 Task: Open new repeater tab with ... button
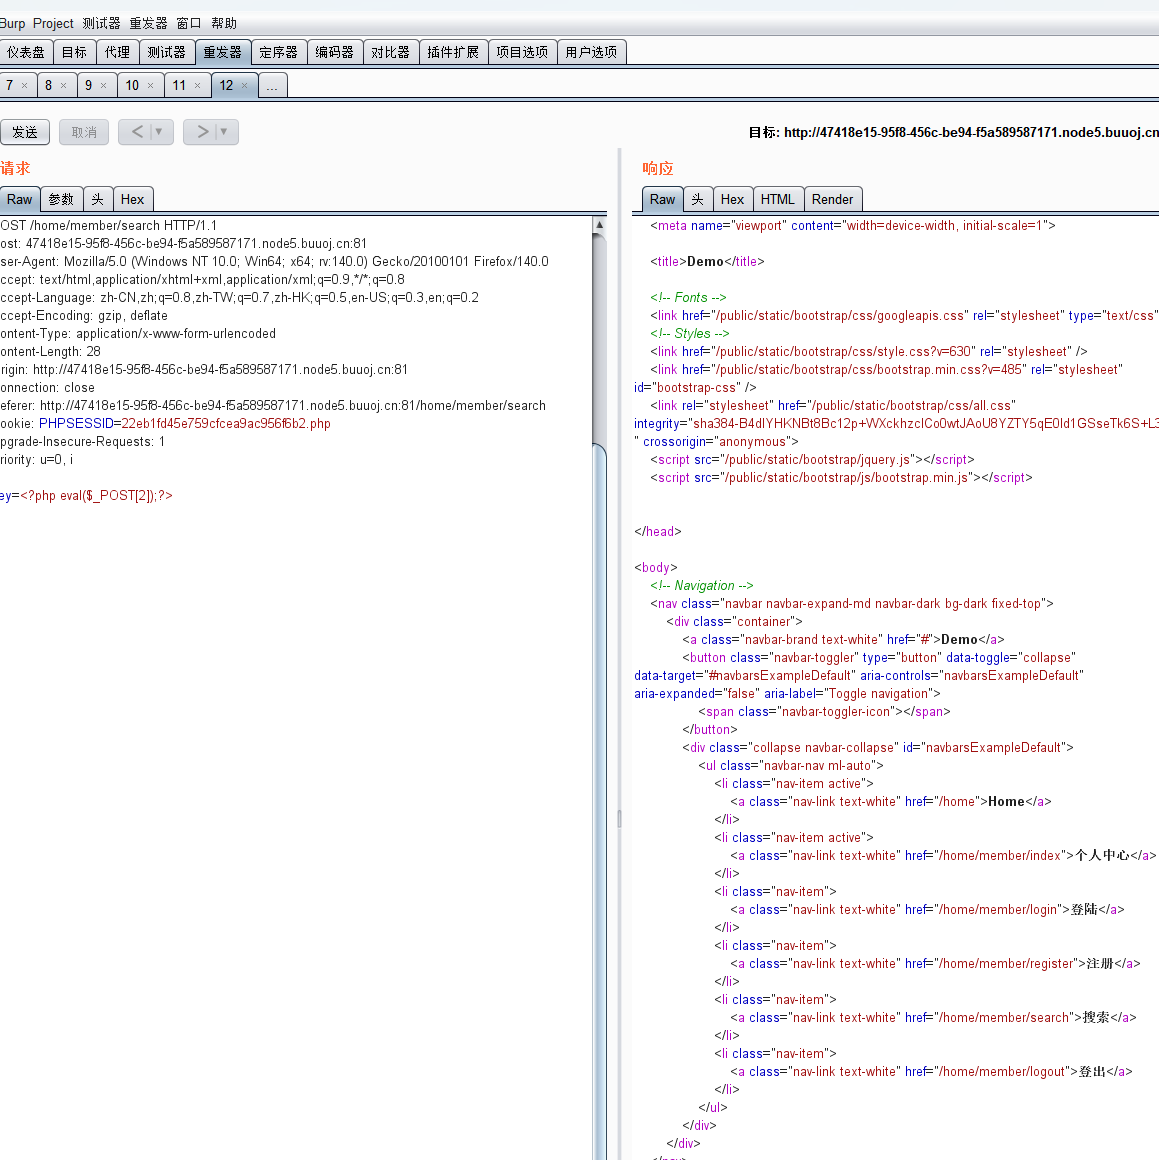[272, 86]
